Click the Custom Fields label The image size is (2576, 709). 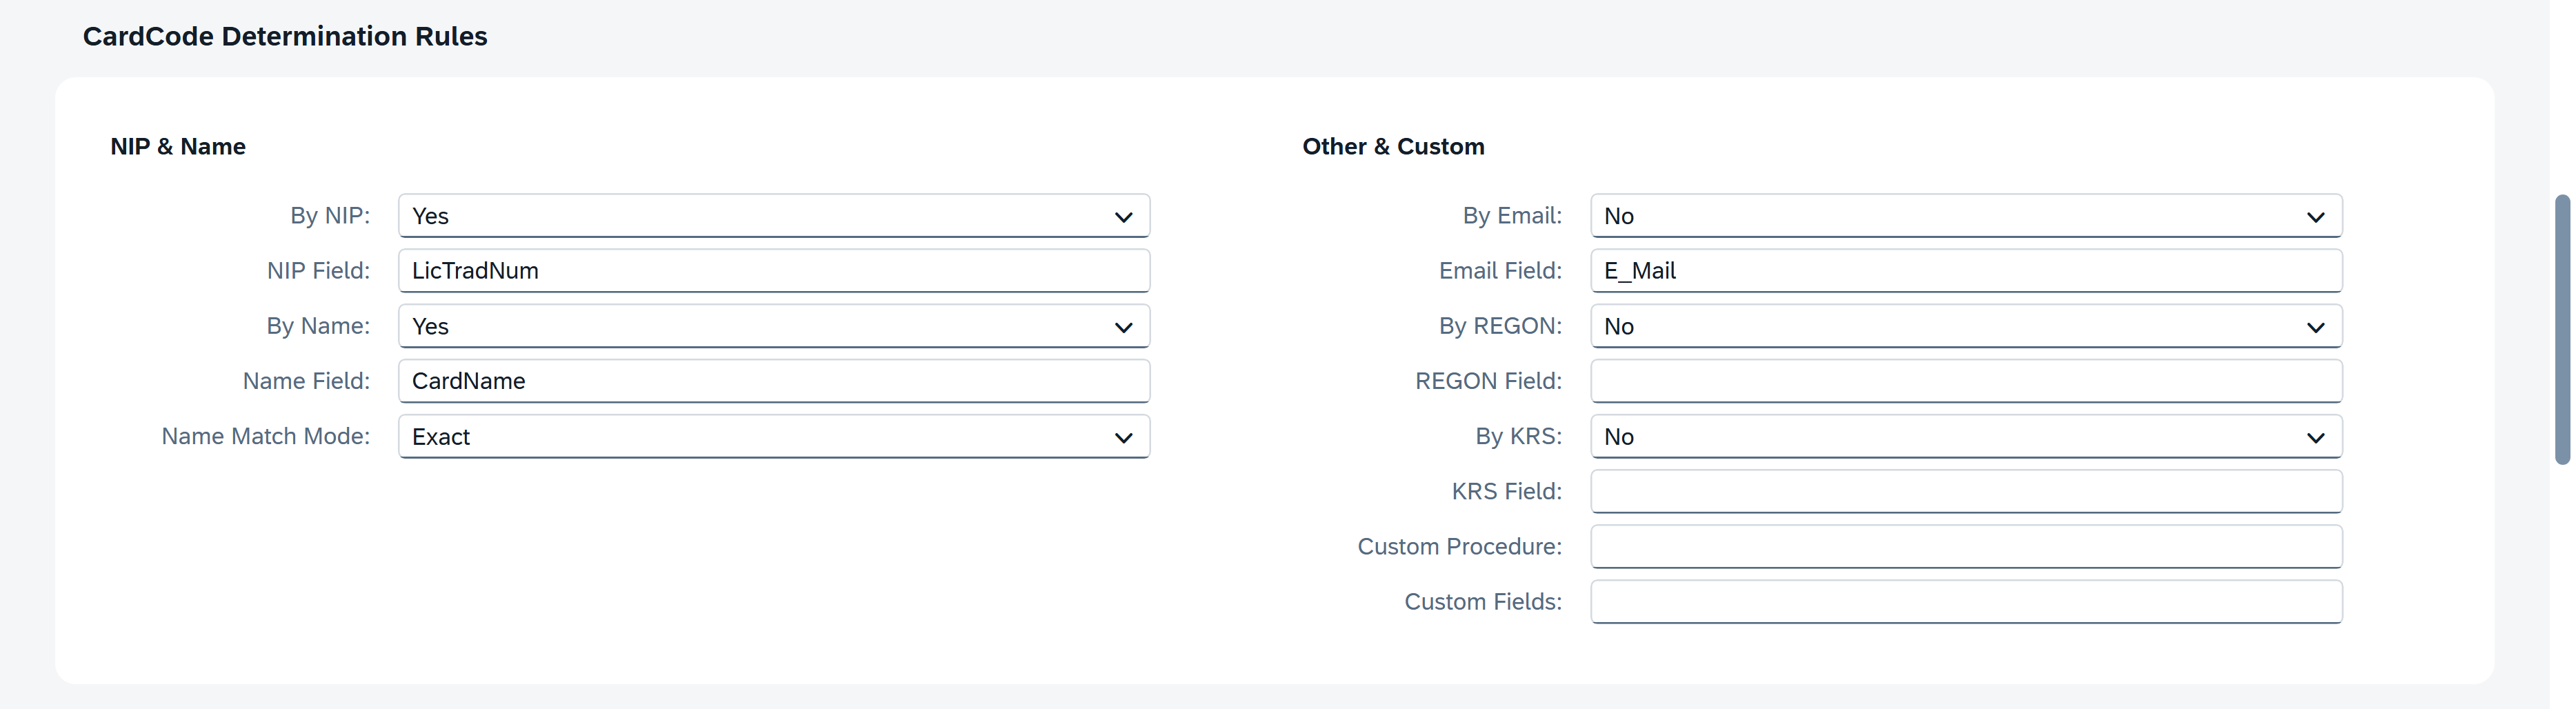click(x=1483, y=602)
